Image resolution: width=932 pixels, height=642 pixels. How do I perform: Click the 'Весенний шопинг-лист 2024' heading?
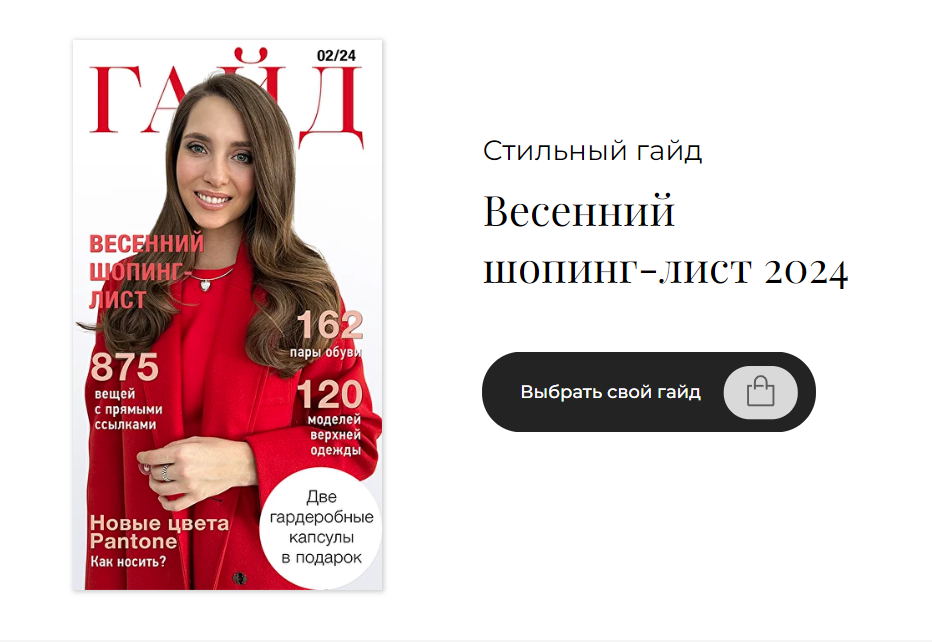pyautogui.click(x=666, y=241)
